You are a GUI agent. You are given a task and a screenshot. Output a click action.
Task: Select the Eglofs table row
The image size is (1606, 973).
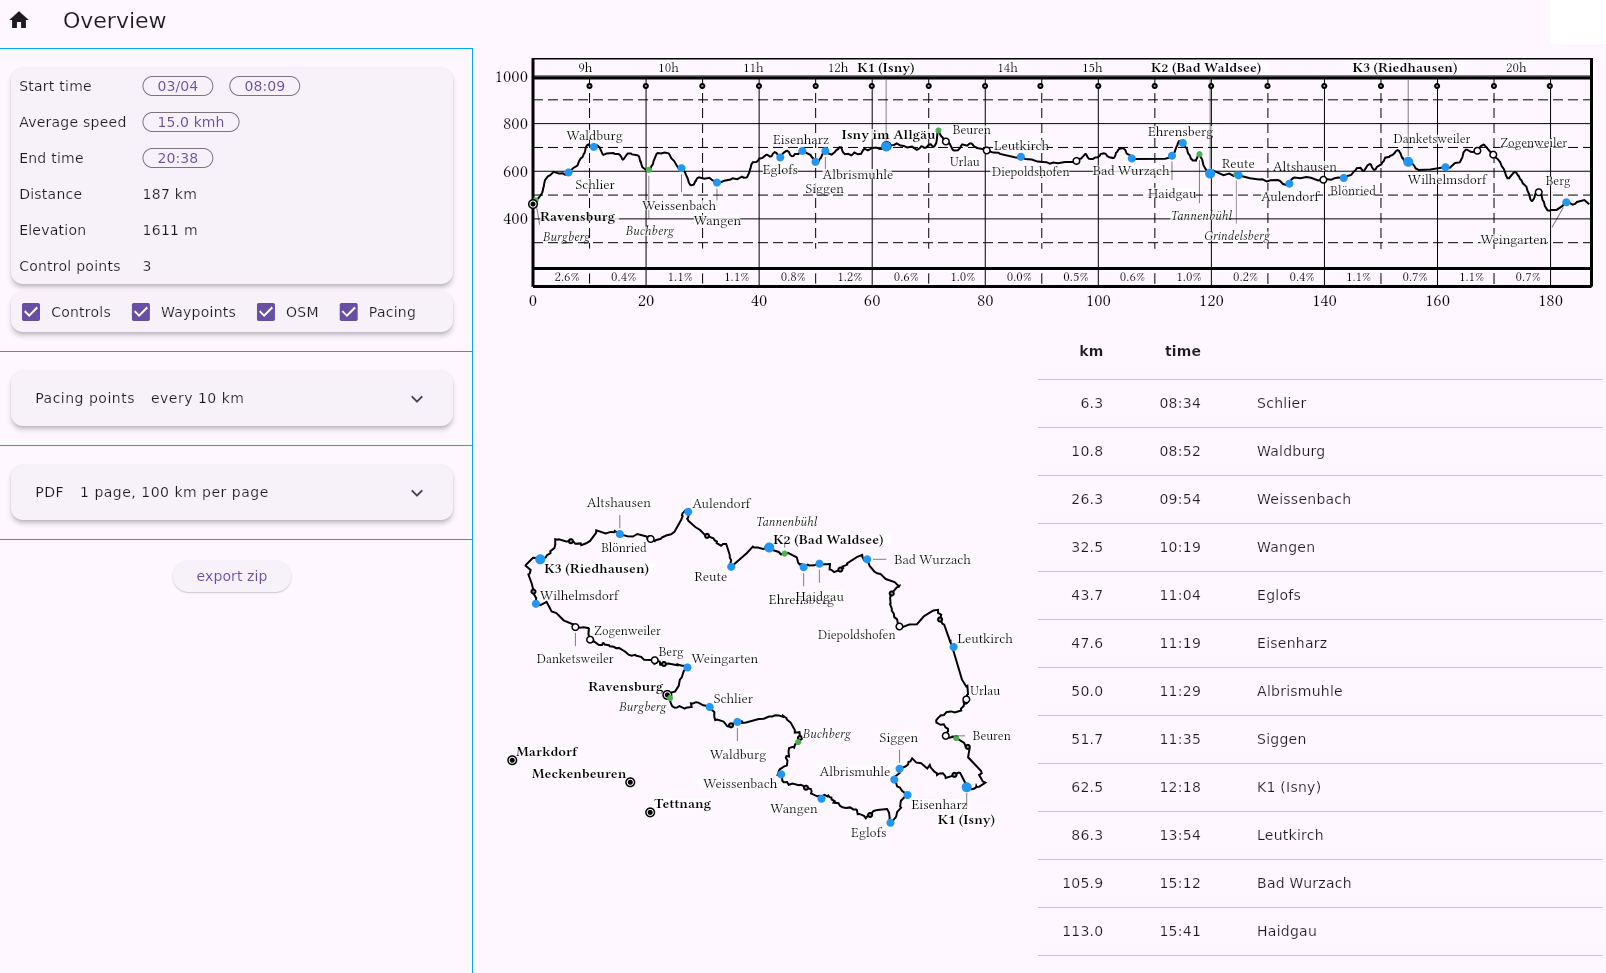[1320, 595]
